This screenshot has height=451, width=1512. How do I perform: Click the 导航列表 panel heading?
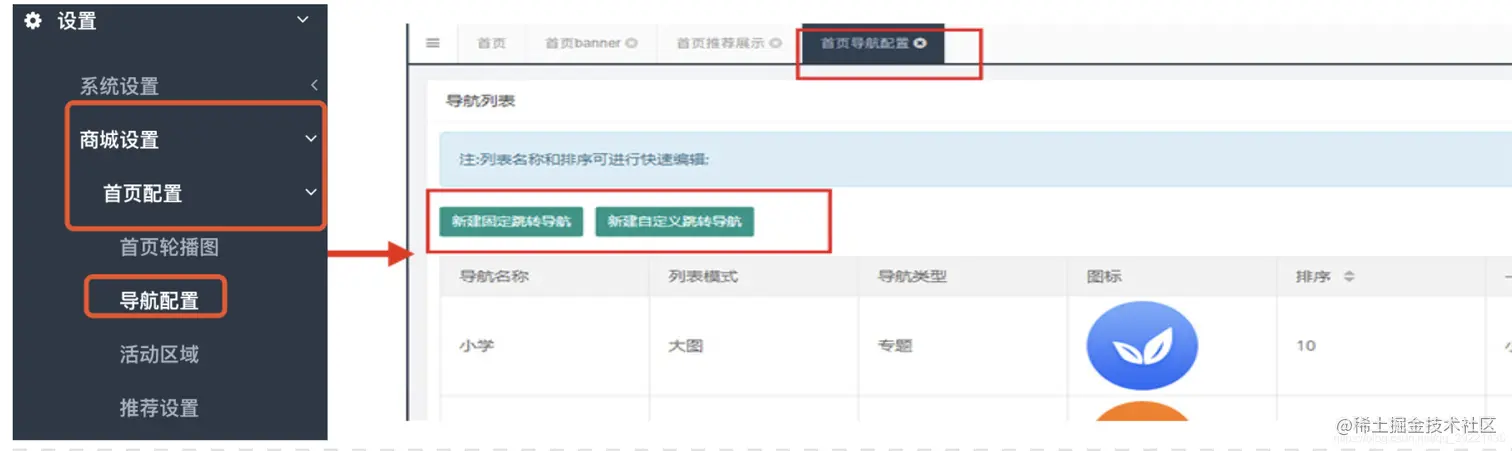[480, 102]
